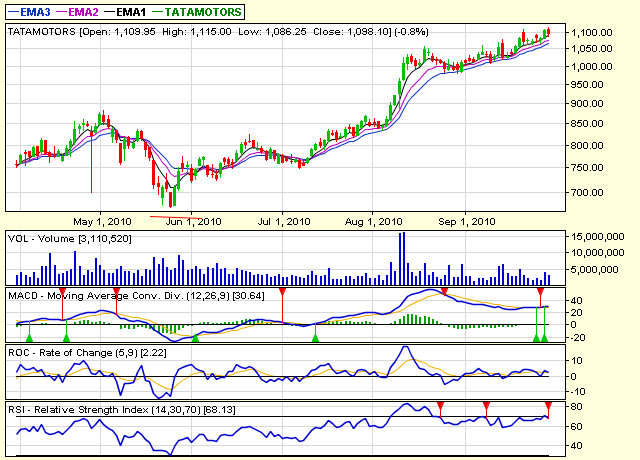This screenshot has width=640, height=460.
Task: Click the 800.00 price axis label
Action: point(587,145)
